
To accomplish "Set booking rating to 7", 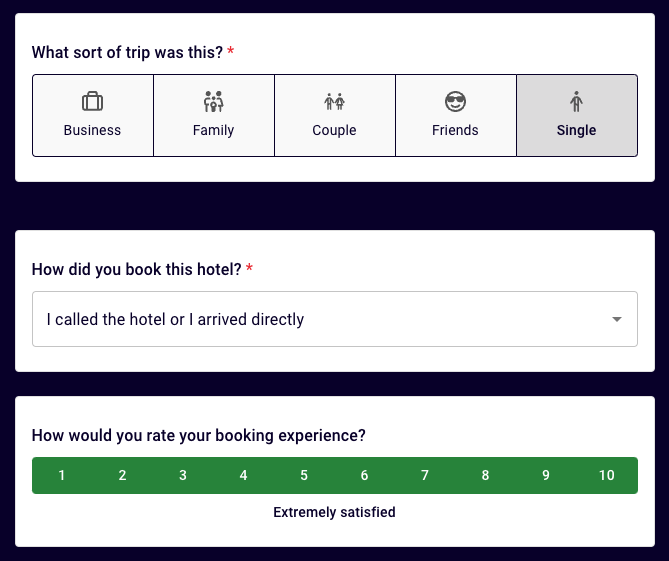I will tap(425, 475).
